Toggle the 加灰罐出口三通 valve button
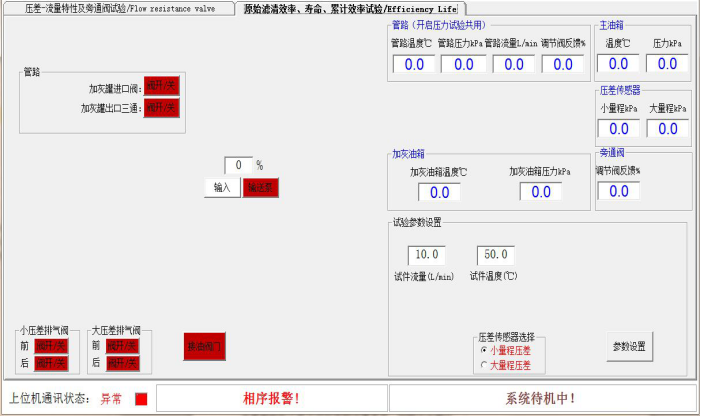The width and height of the screenshot is (701, 416). [x=161, y=108]
